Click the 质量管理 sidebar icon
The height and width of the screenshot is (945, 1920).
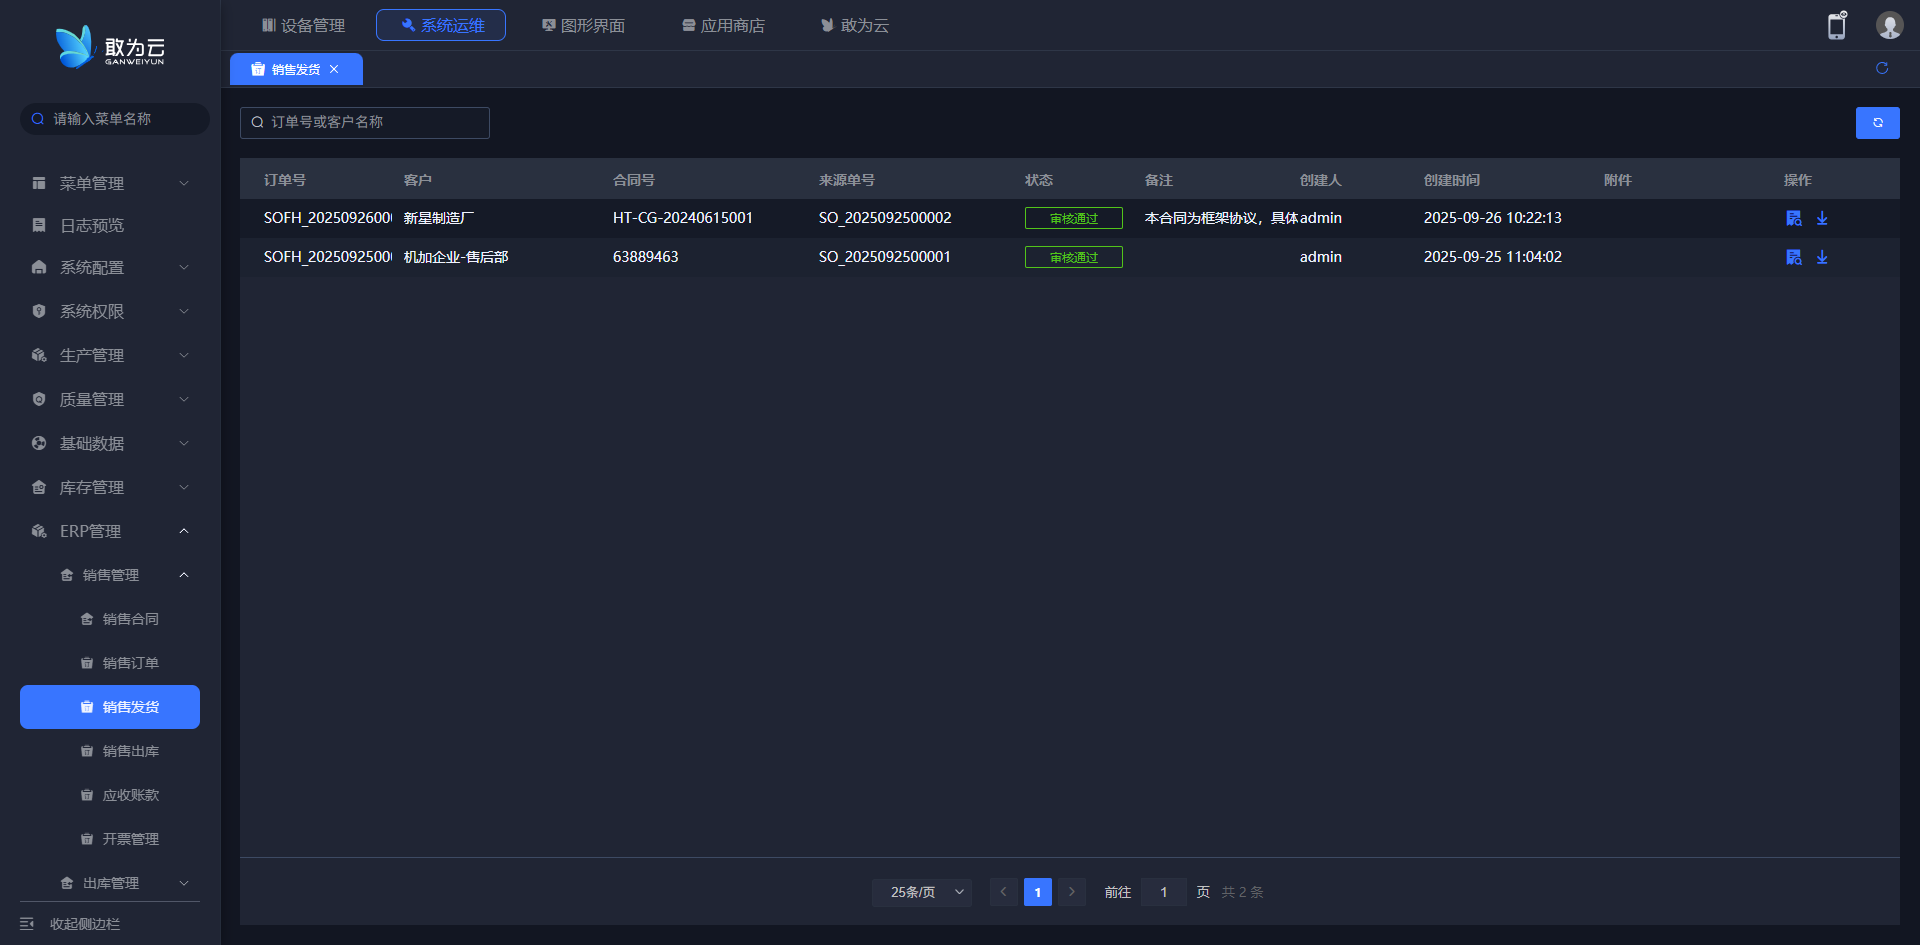(39, 399)
